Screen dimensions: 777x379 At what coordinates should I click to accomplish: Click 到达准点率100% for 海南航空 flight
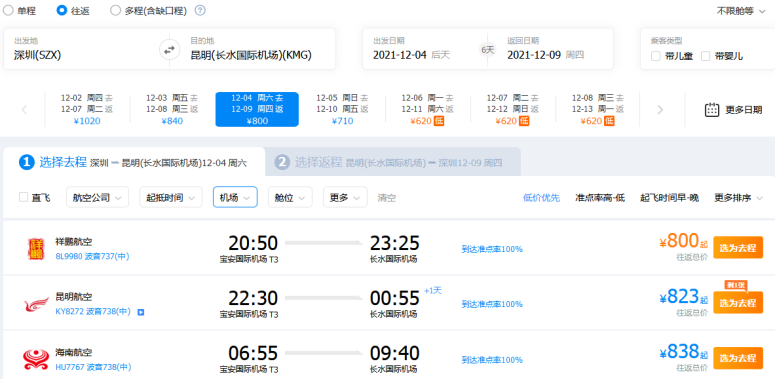492,360
